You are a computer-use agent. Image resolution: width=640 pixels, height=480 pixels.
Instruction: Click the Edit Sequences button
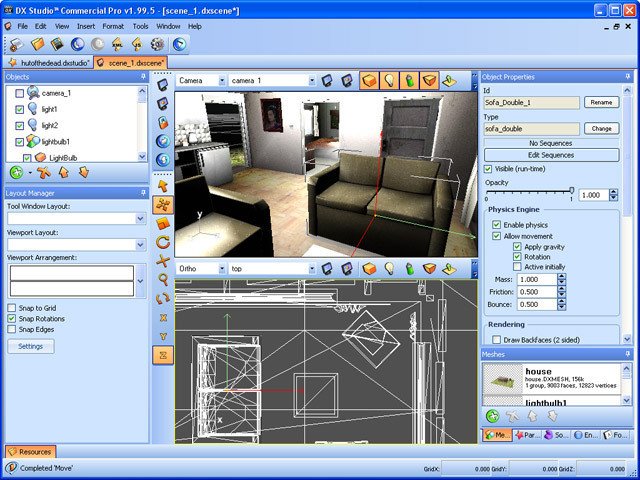tap(551, 155)
